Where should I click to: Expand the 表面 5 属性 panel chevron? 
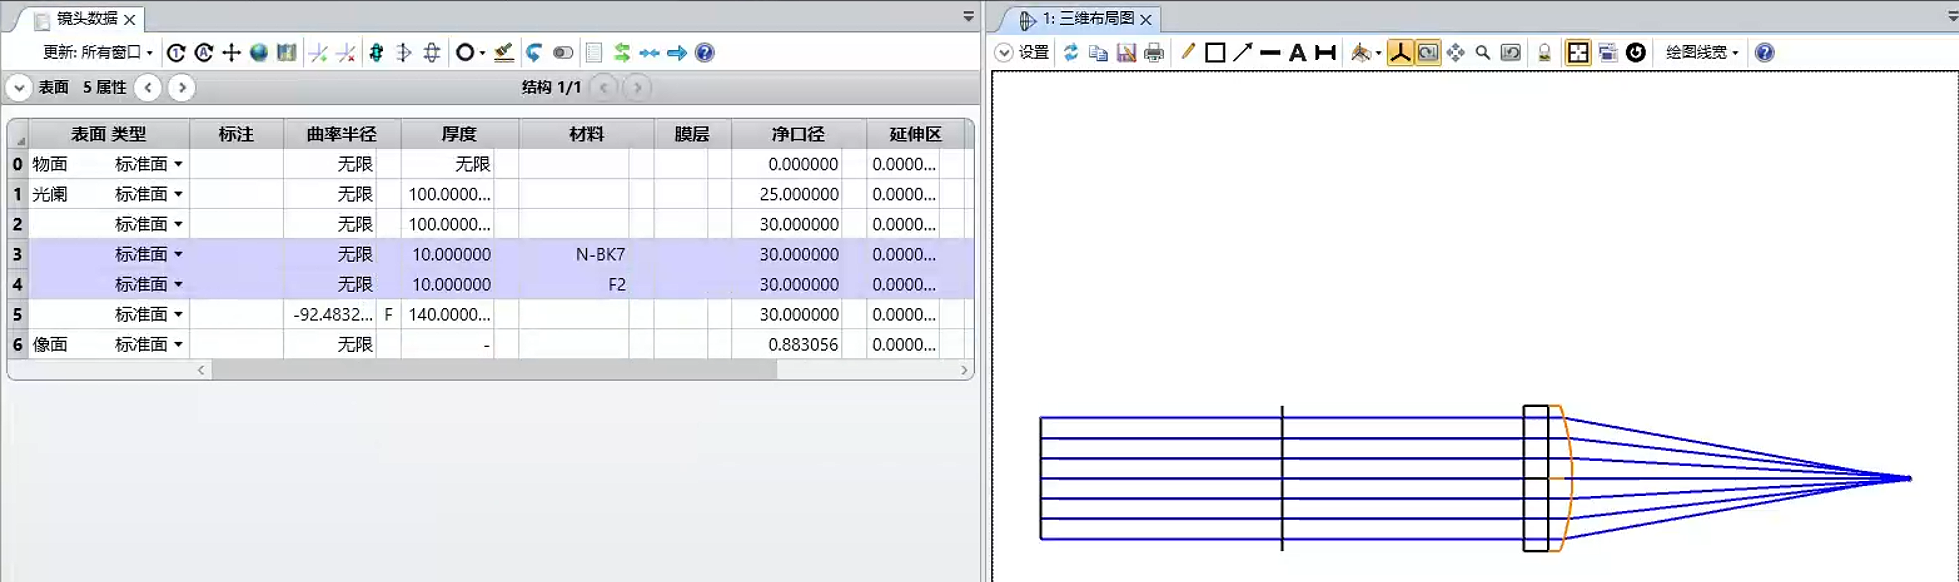coord(19,88)
